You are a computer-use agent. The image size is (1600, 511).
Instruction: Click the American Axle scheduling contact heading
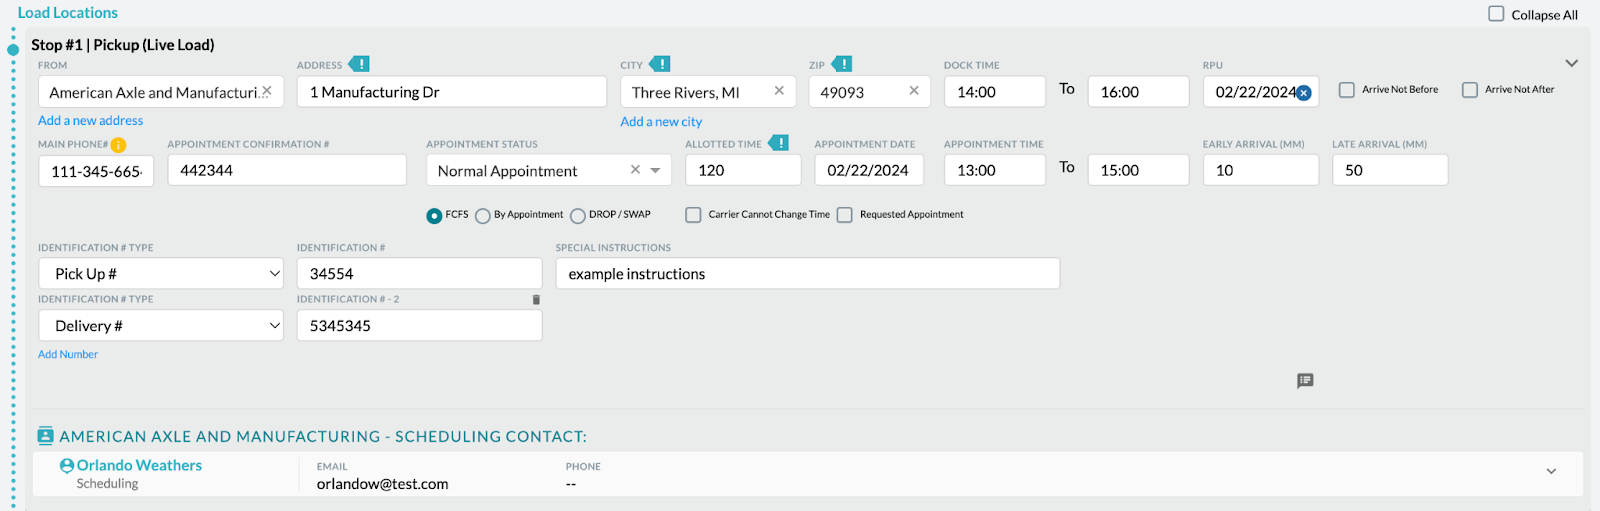click(x=323, y=437)
